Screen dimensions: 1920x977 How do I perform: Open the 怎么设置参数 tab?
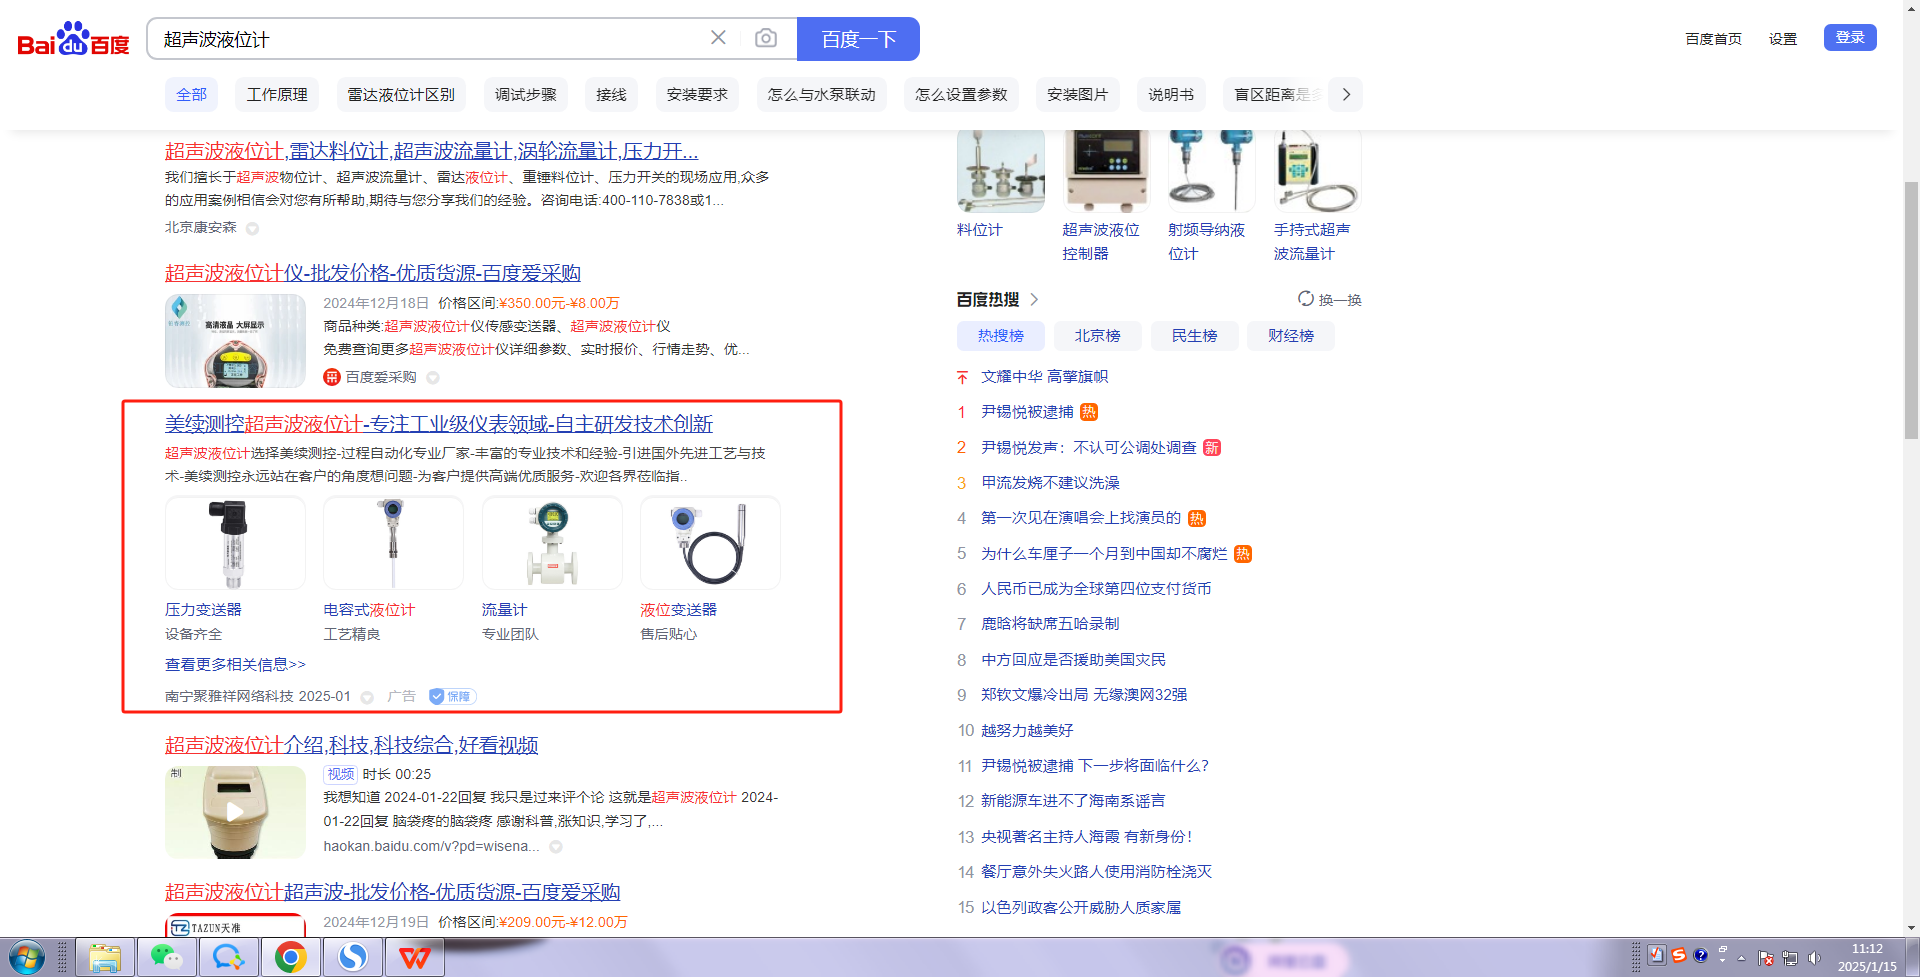tap(961, 94)
